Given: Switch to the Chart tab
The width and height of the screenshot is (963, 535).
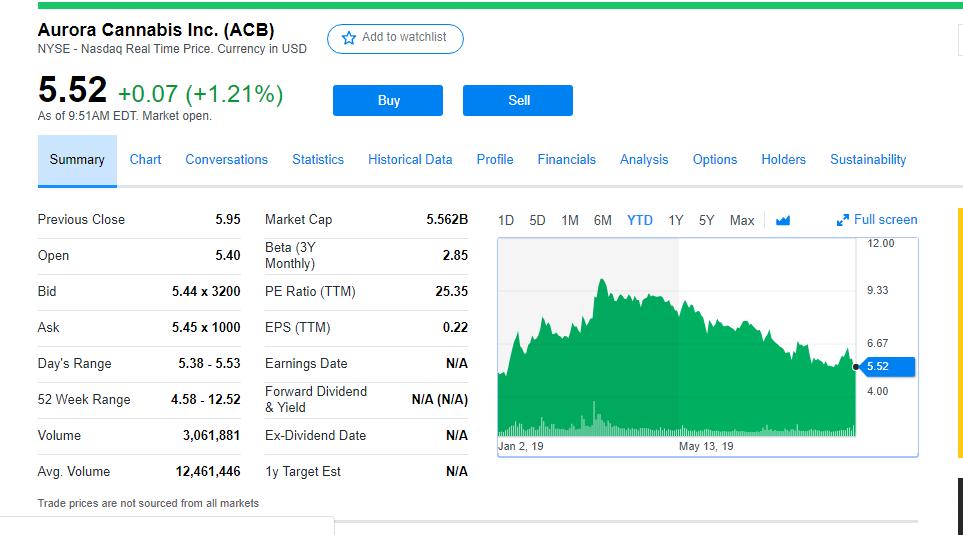Looking at the screenshot, I should 145,160.
